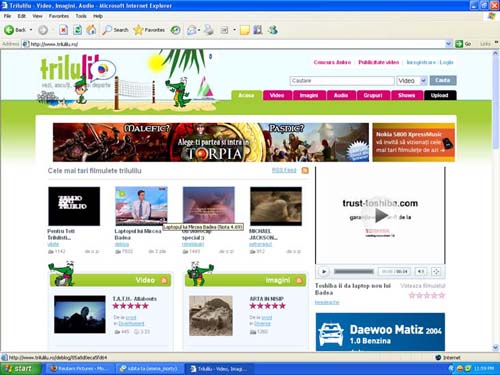500x375 pixels.
Task: Click the RSS icon in Imagini section header
Action: click(x=299, y=280)
